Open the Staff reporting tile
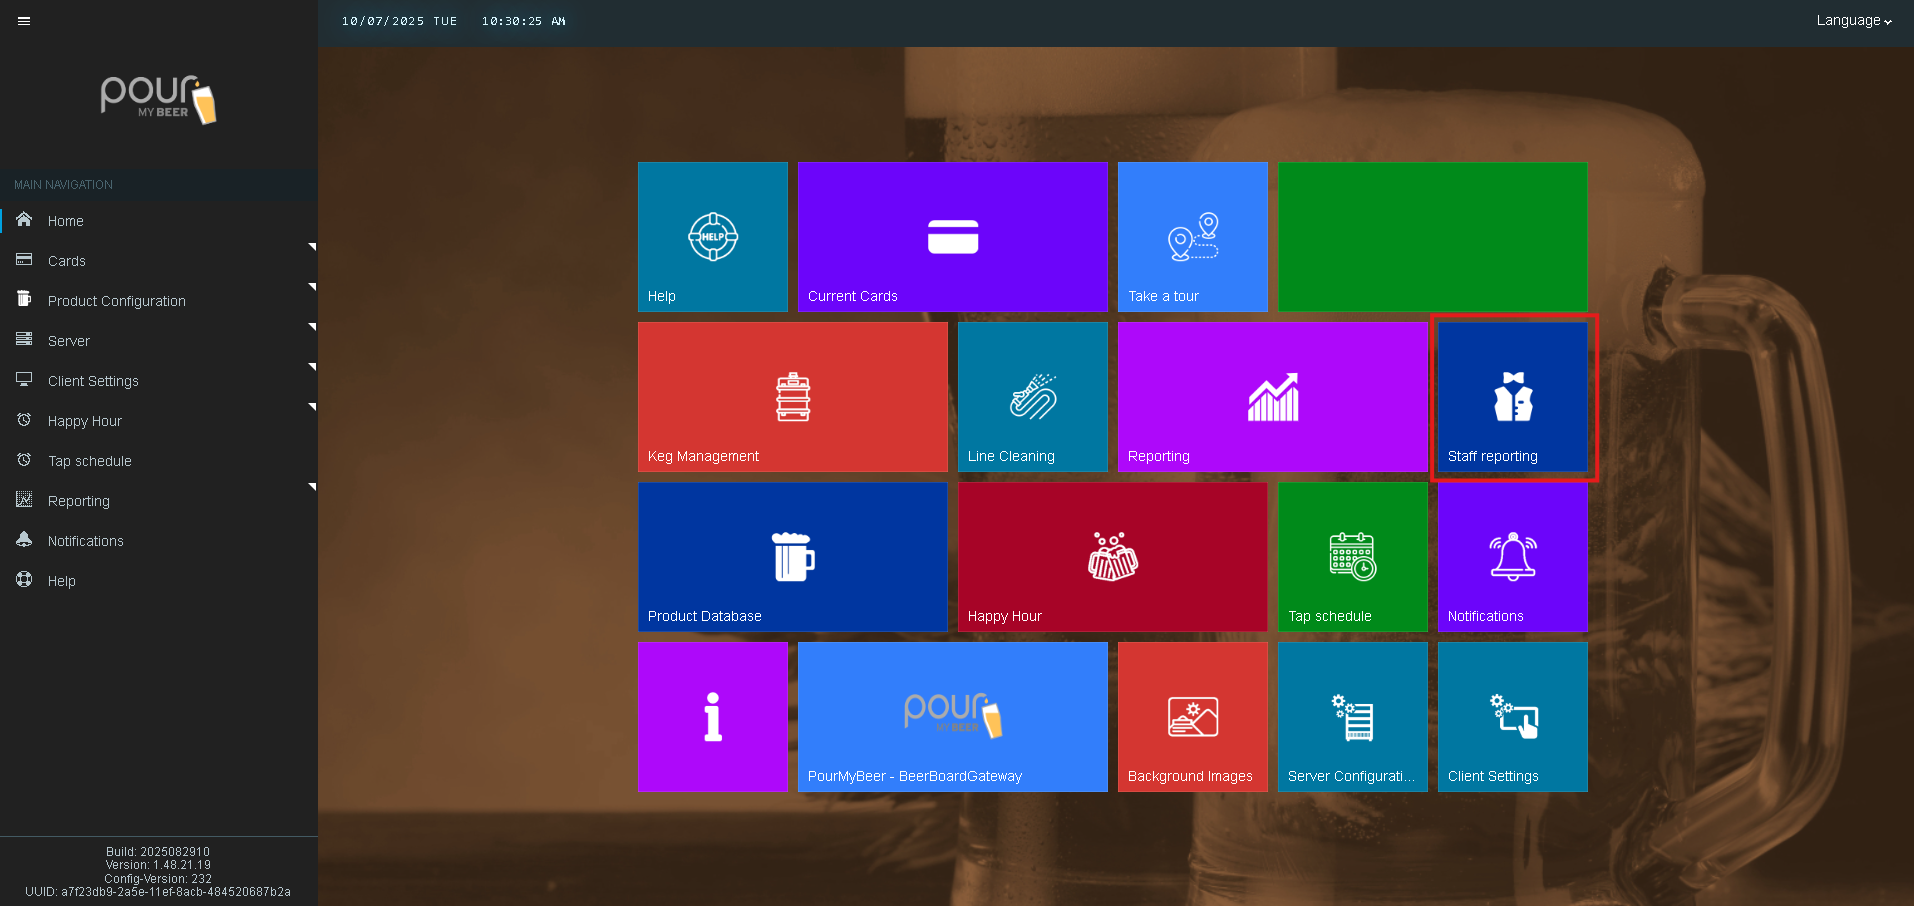Screen dimensions: 1914x906 pyautogui.click(x=1512, y=397)
